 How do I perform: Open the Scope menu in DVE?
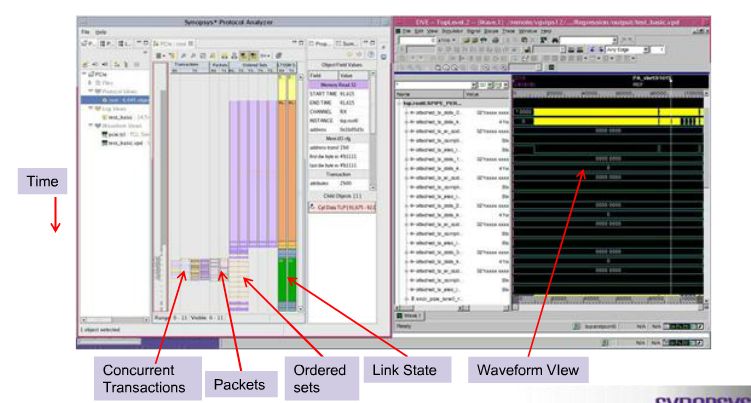point(491,31)
